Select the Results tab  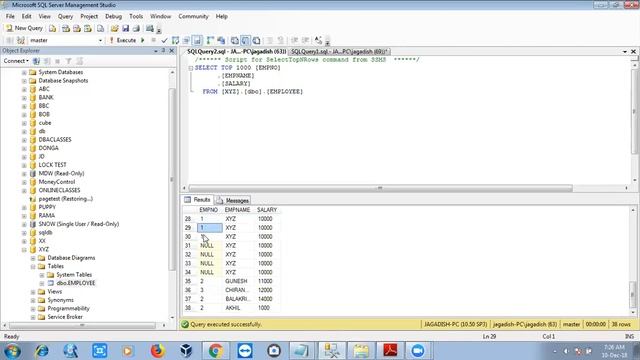click(x=198, y=200)
